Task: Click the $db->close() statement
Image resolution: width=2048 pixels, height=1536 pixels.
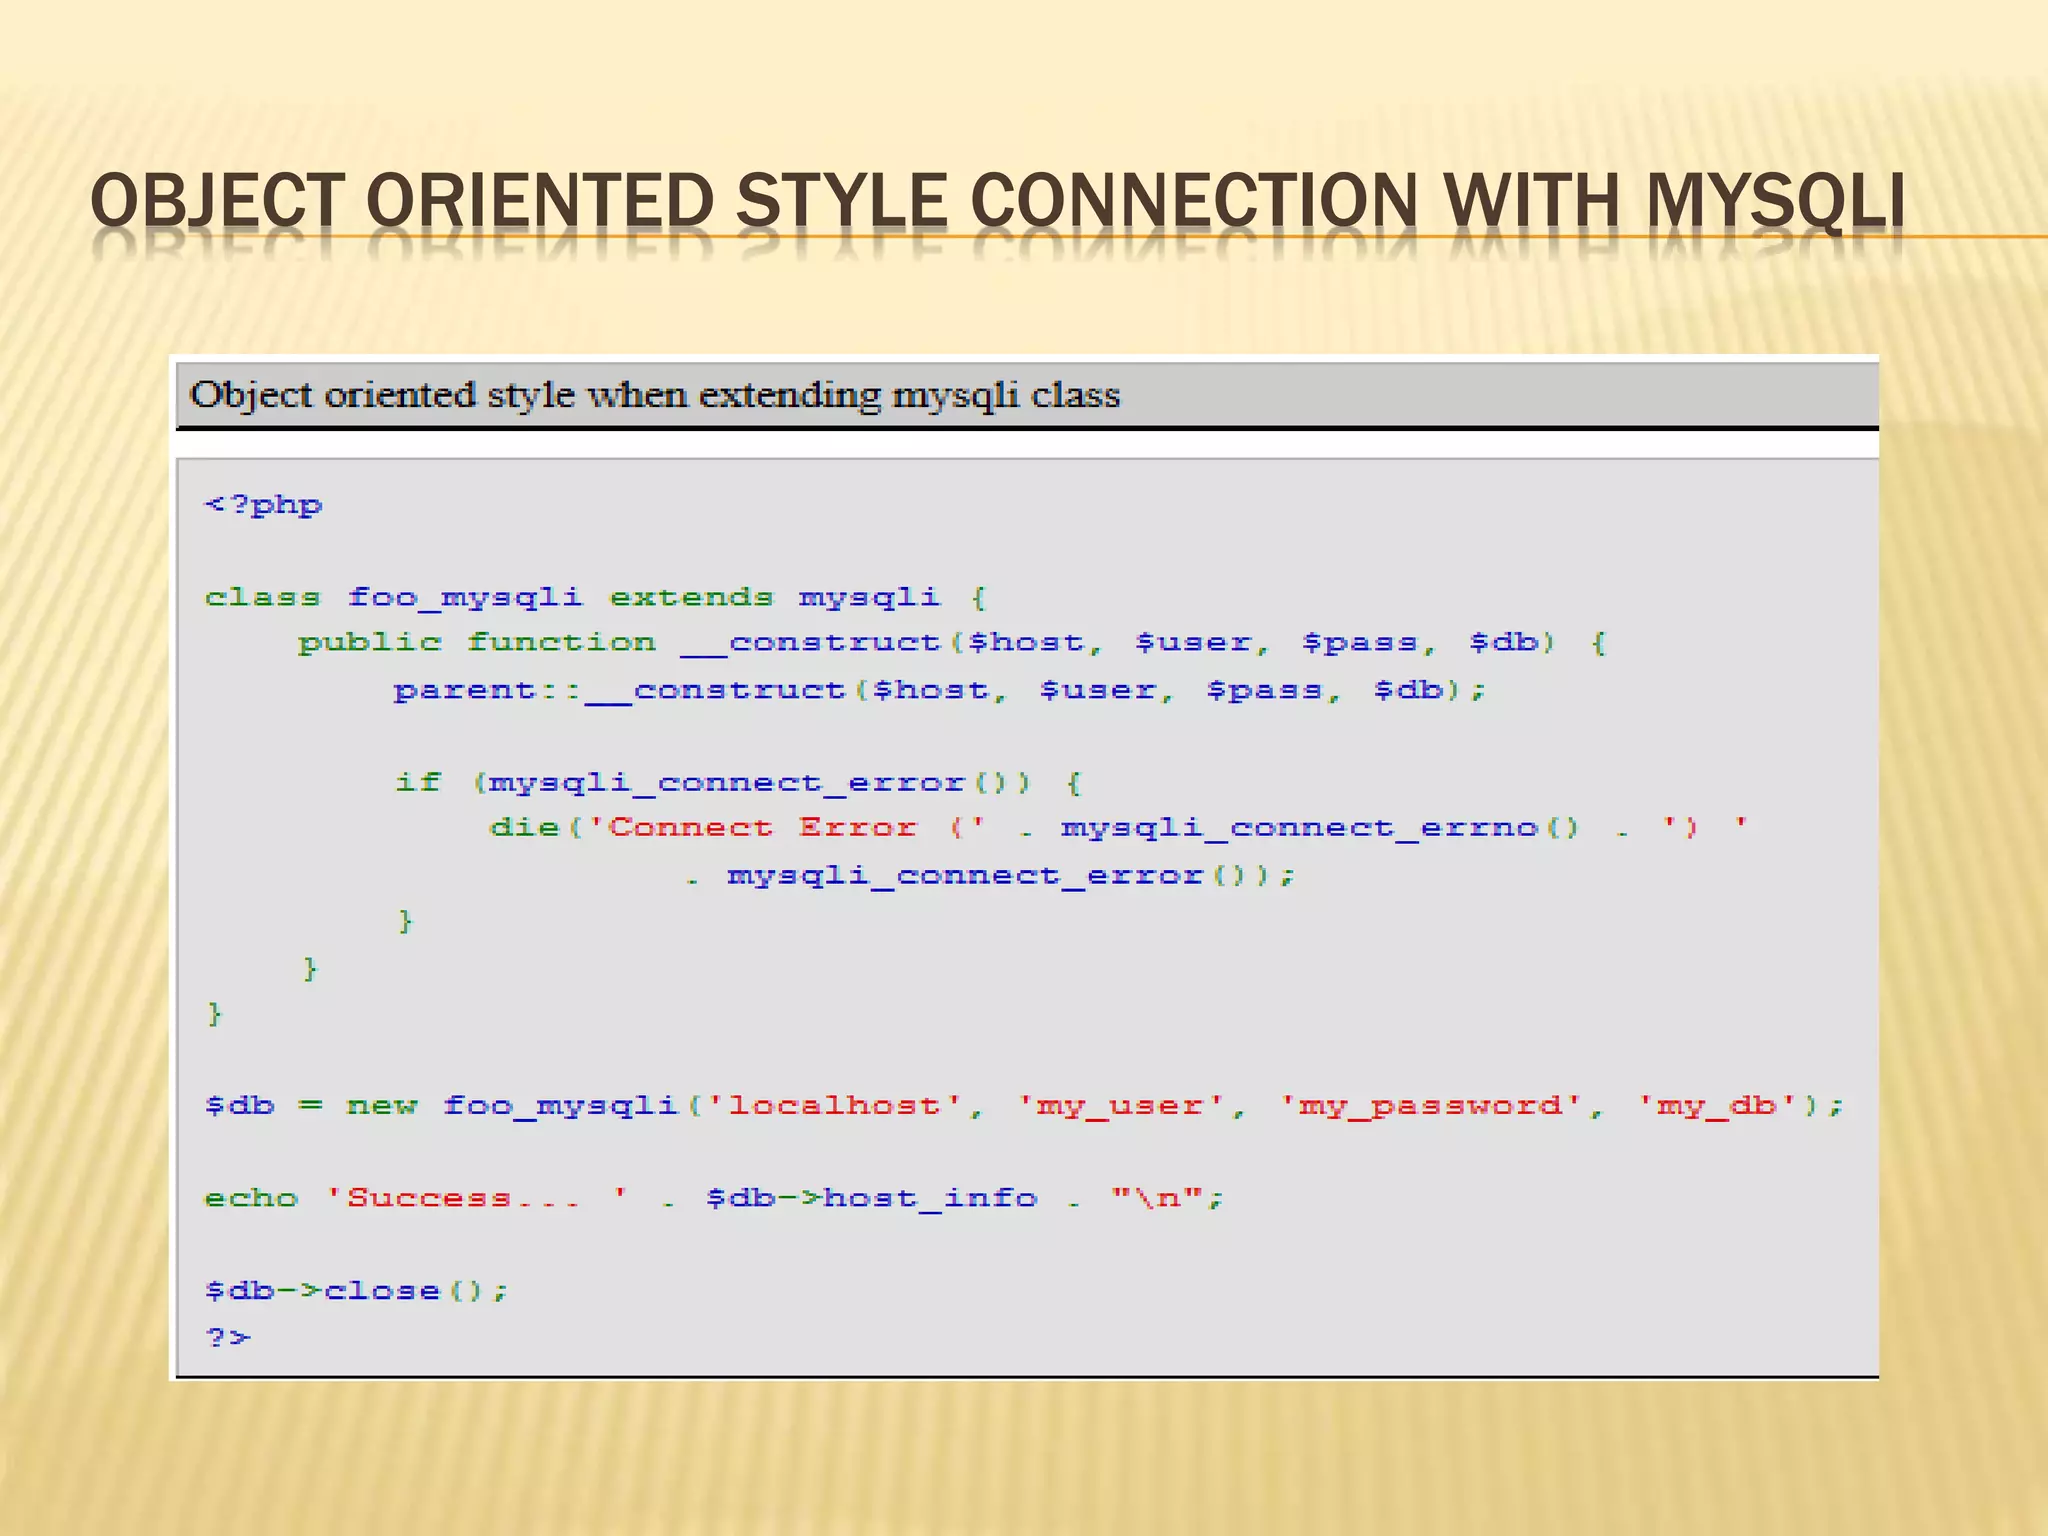Action: pyautogui.click(x=357, y=1291)
